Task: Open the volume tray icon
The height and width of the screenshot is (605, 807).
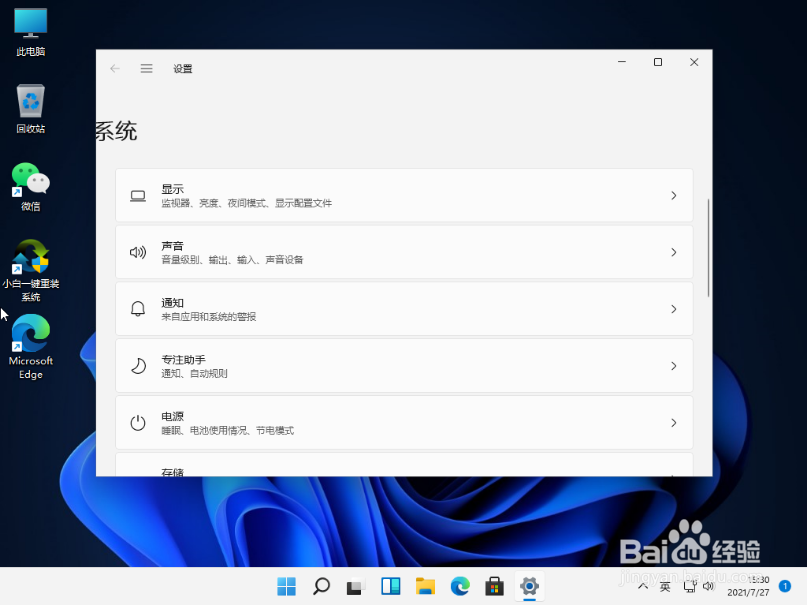Action: (x=709, y=586)
